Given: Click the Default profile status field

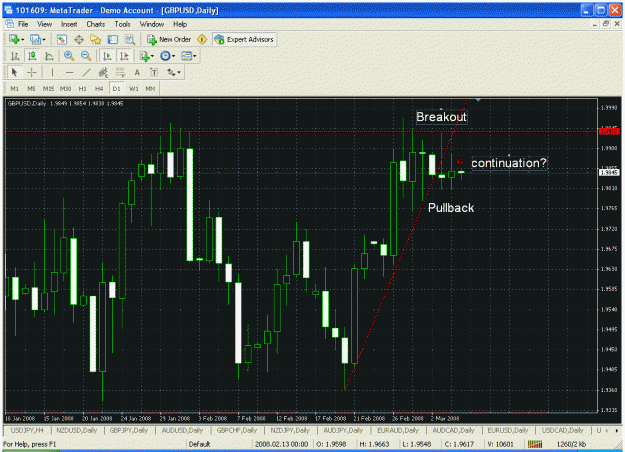Looking at the screenshot, I should [199, 444].
